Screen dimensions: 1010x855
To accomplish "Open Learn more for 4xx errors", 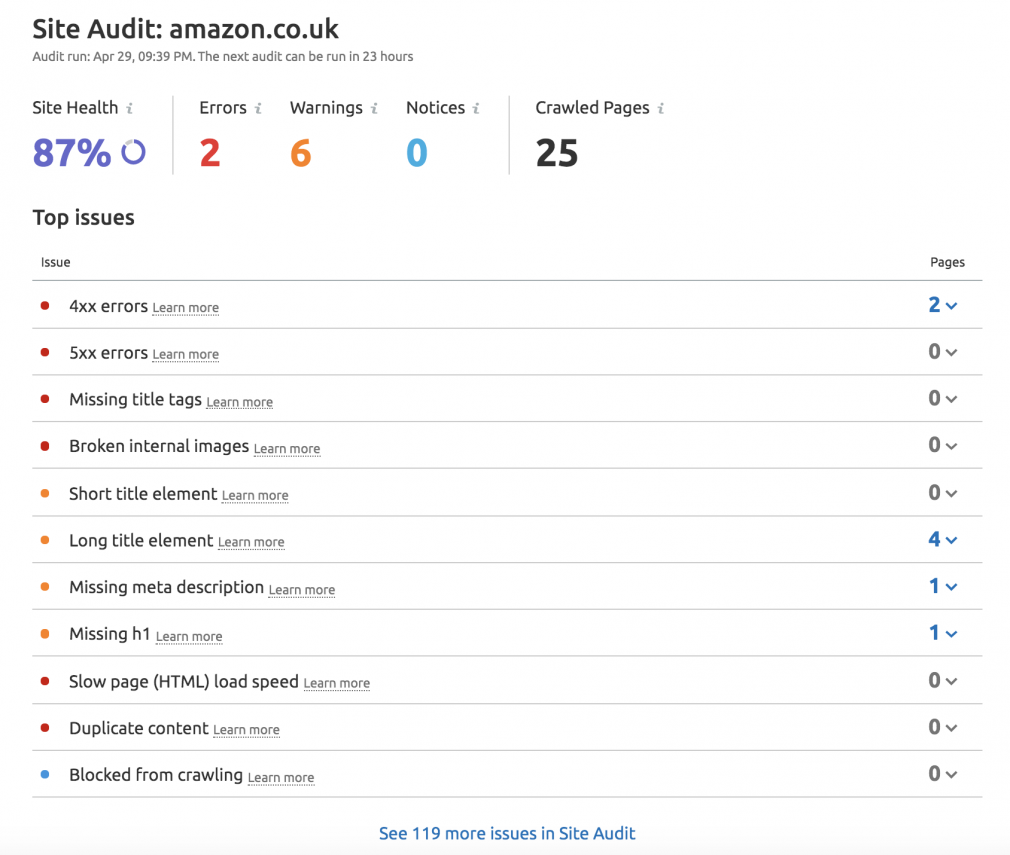I will click(185, 307).
